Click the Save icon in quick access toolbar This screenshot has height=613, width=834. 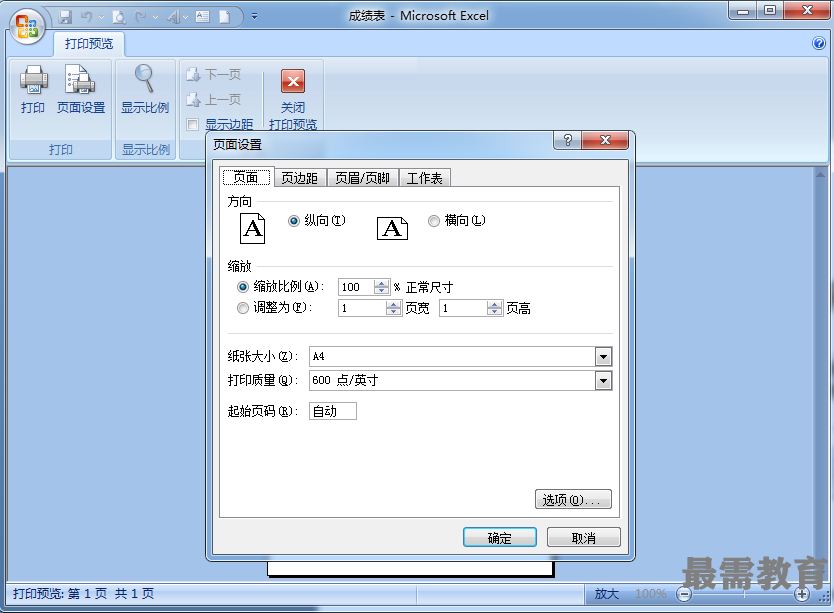pos(65,17)
